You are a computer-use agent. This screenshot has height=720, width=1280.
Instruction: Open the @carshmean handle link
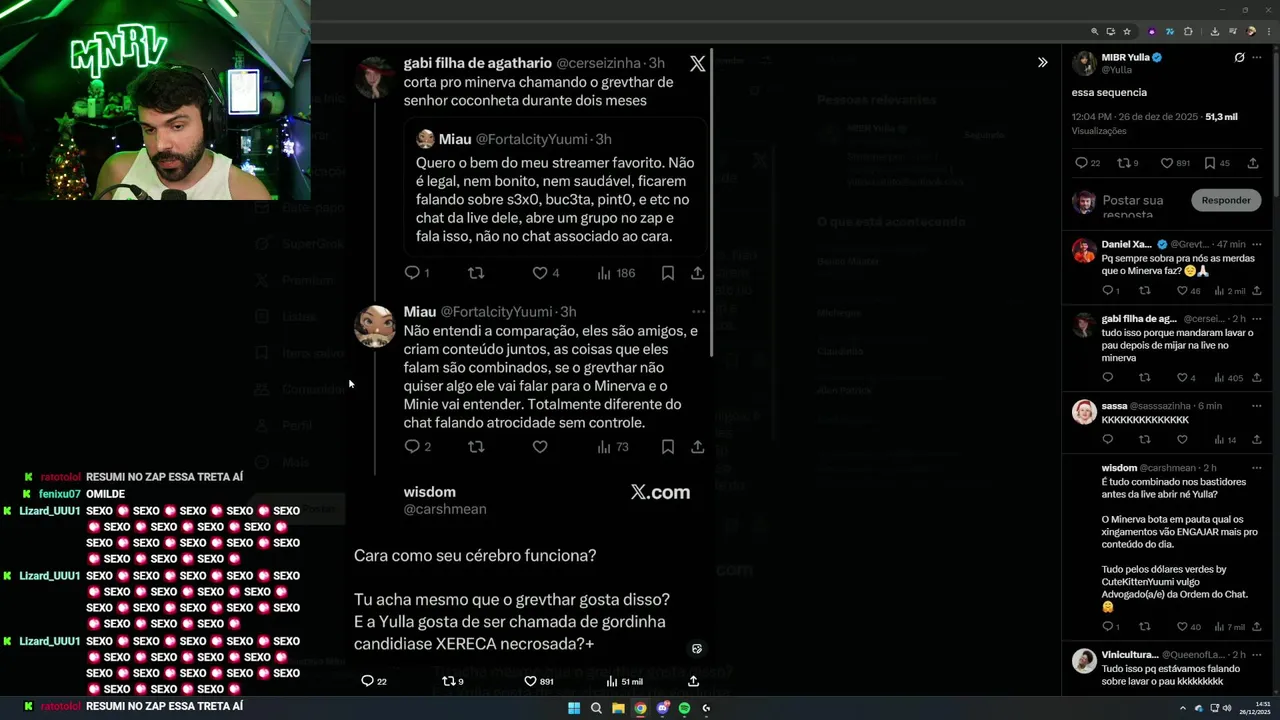(445, 509)
